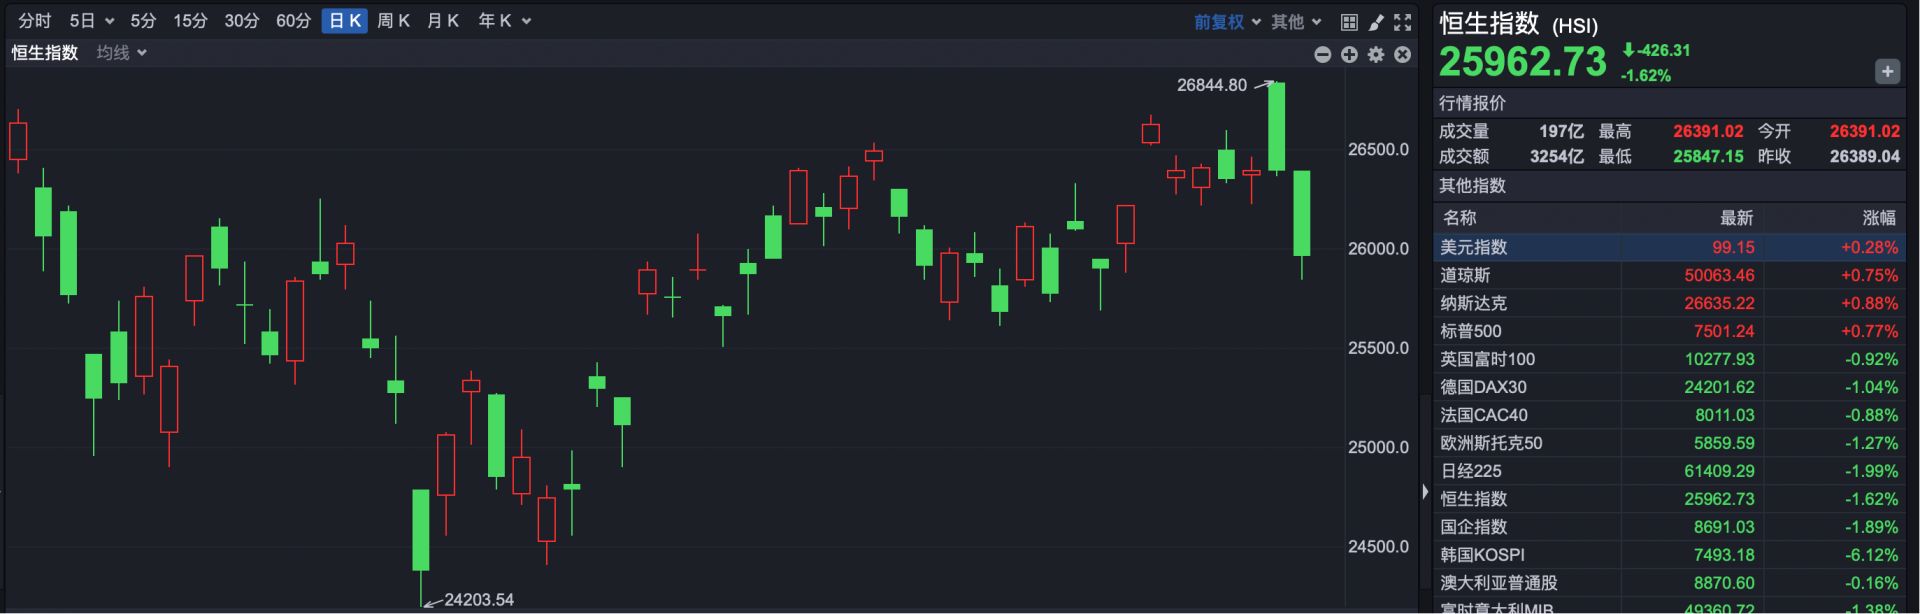Zoom out chart with minus icon

click(x=1322, y=54)
